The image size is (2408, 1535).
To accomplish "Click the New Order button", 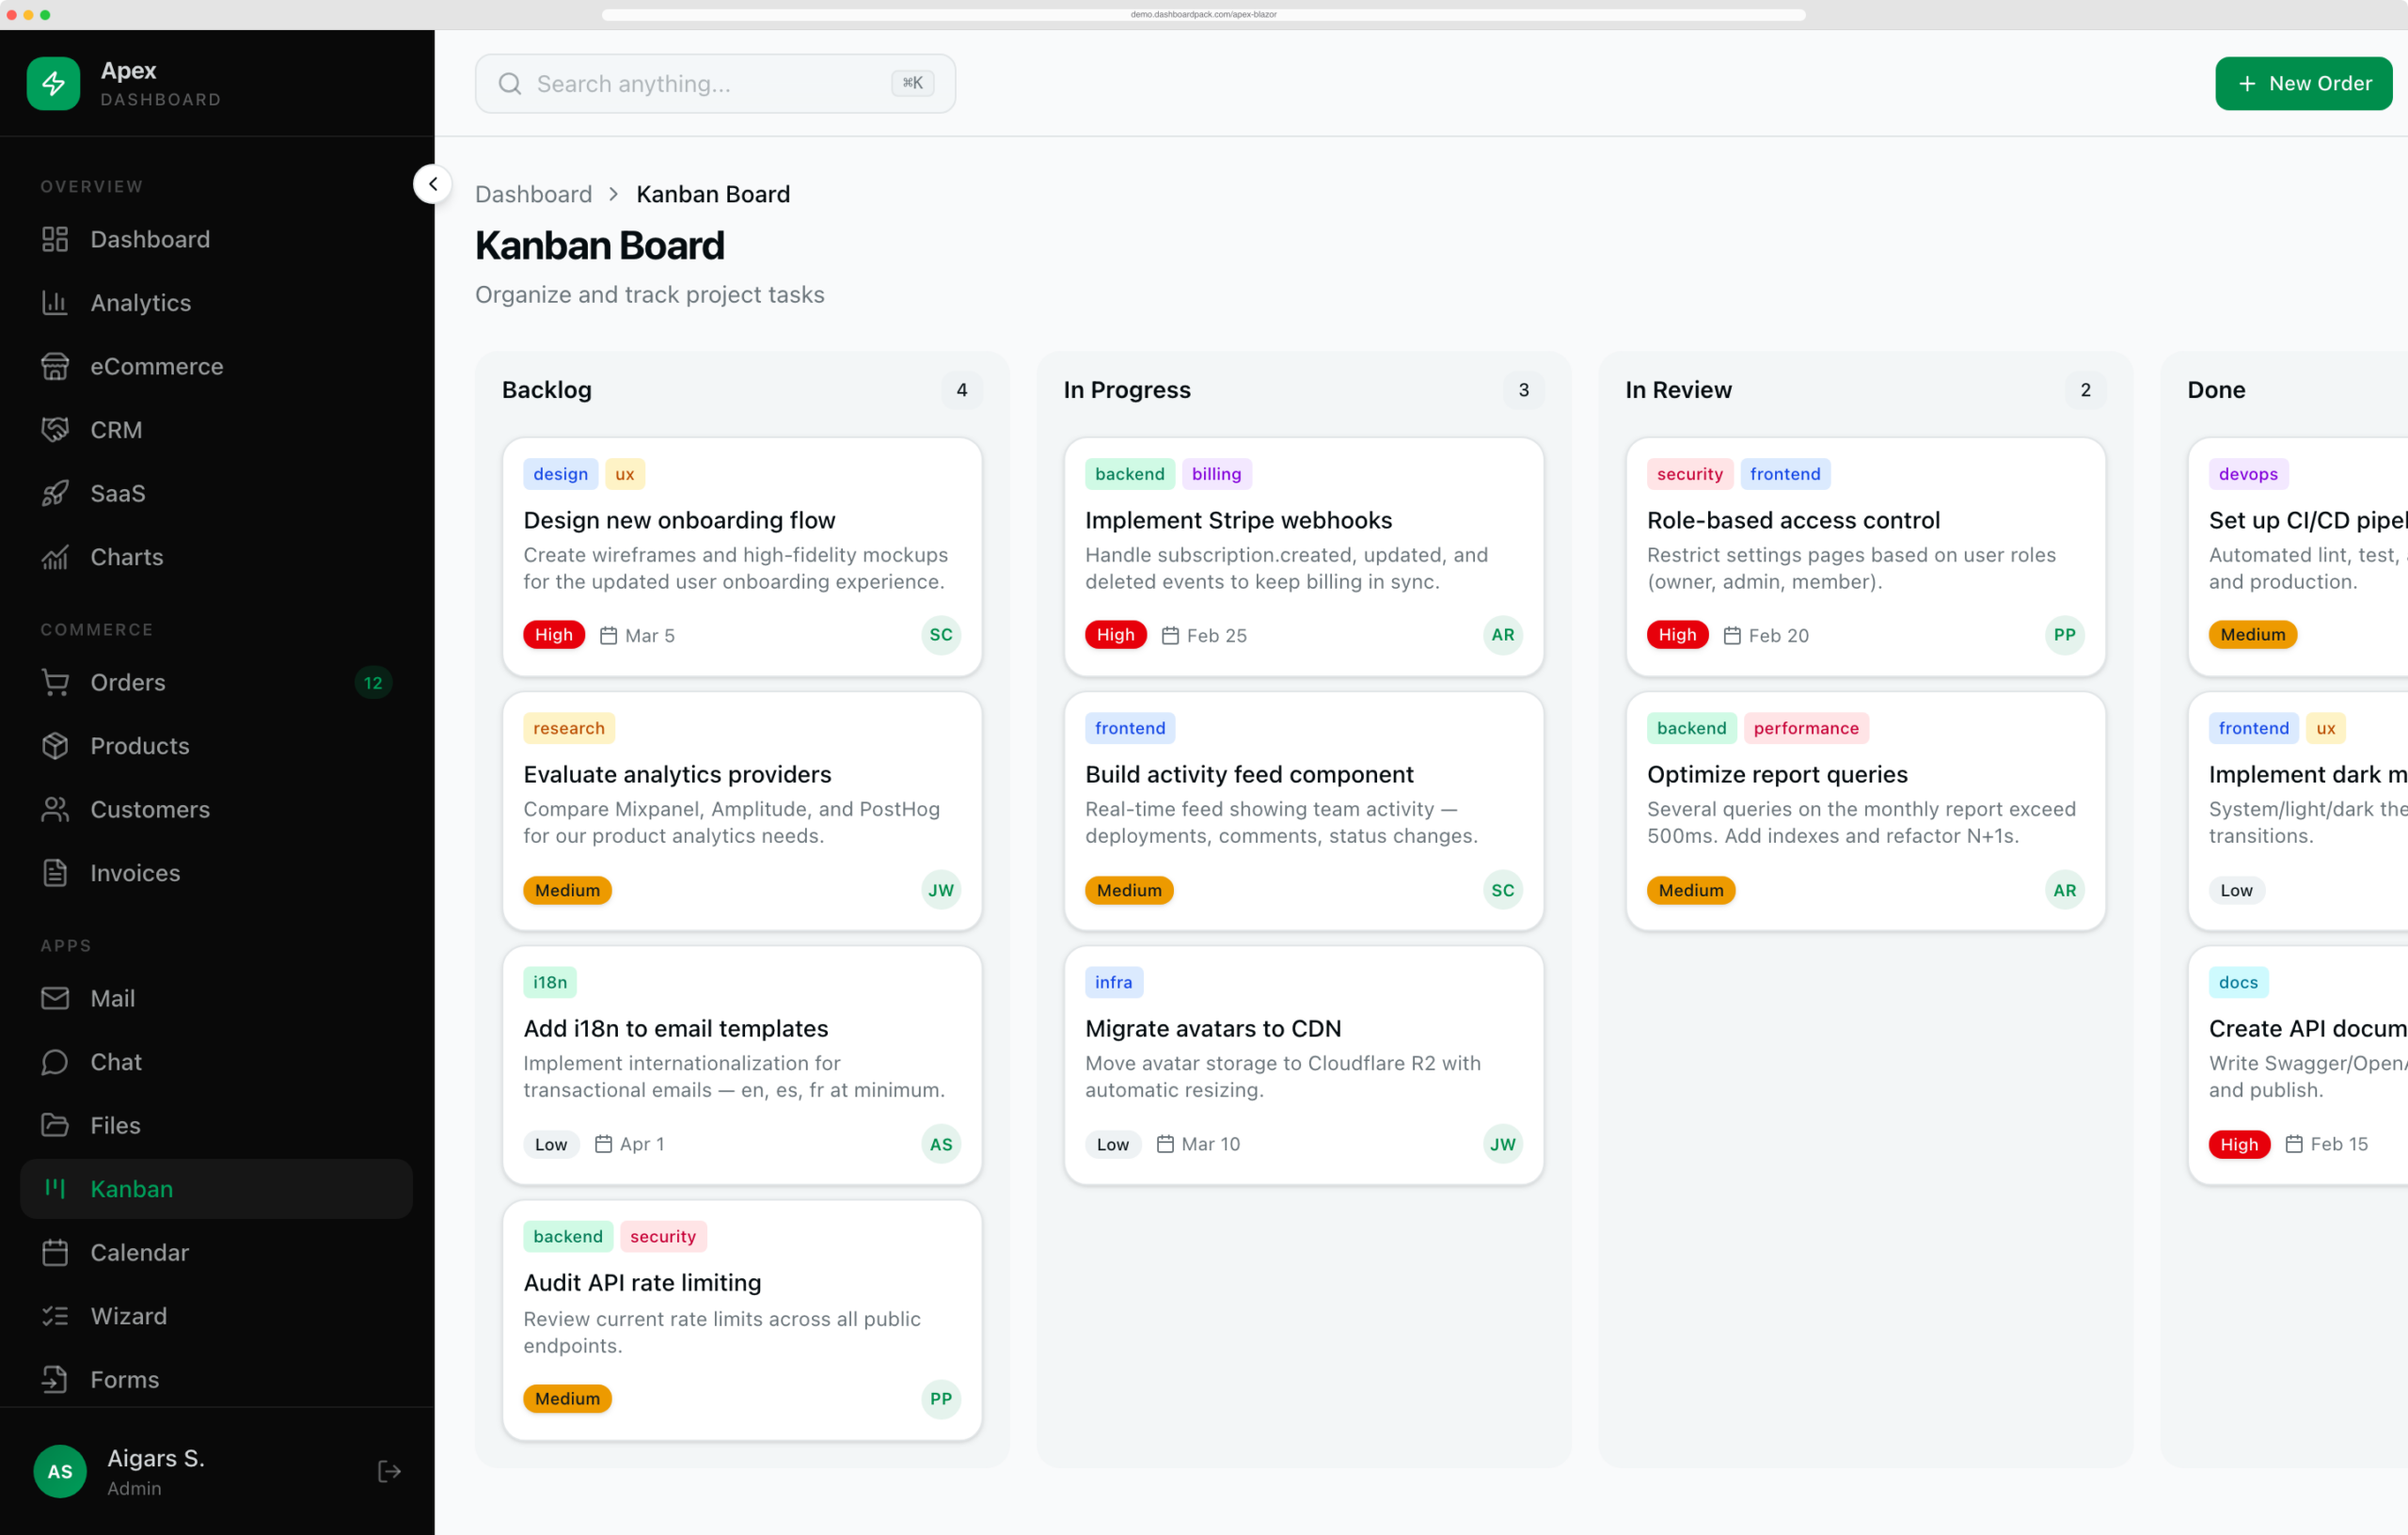I will tap(2303, 83).
